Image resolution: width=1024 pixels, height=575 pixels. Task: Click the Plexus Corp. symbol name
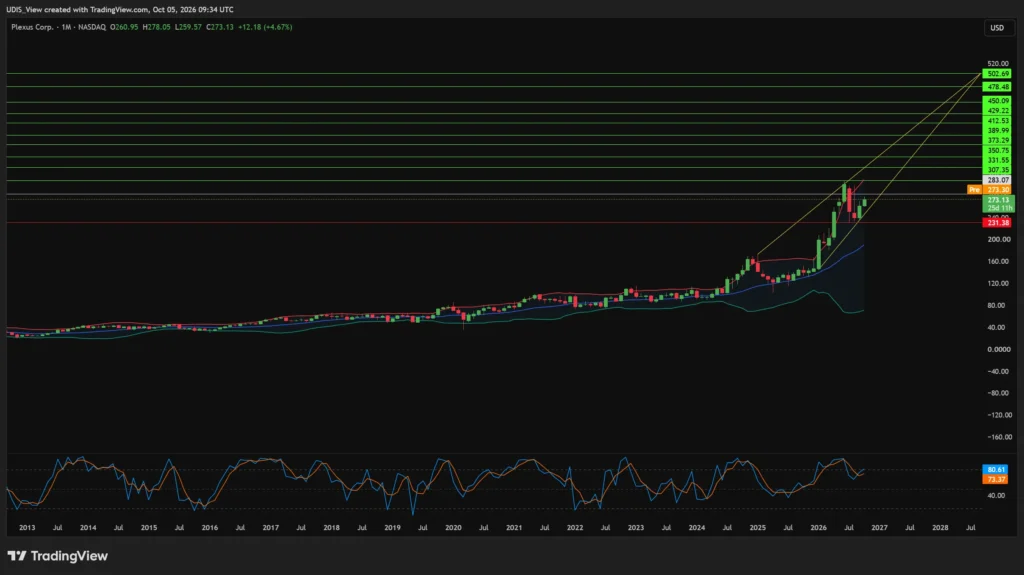[x=33, y=27]
